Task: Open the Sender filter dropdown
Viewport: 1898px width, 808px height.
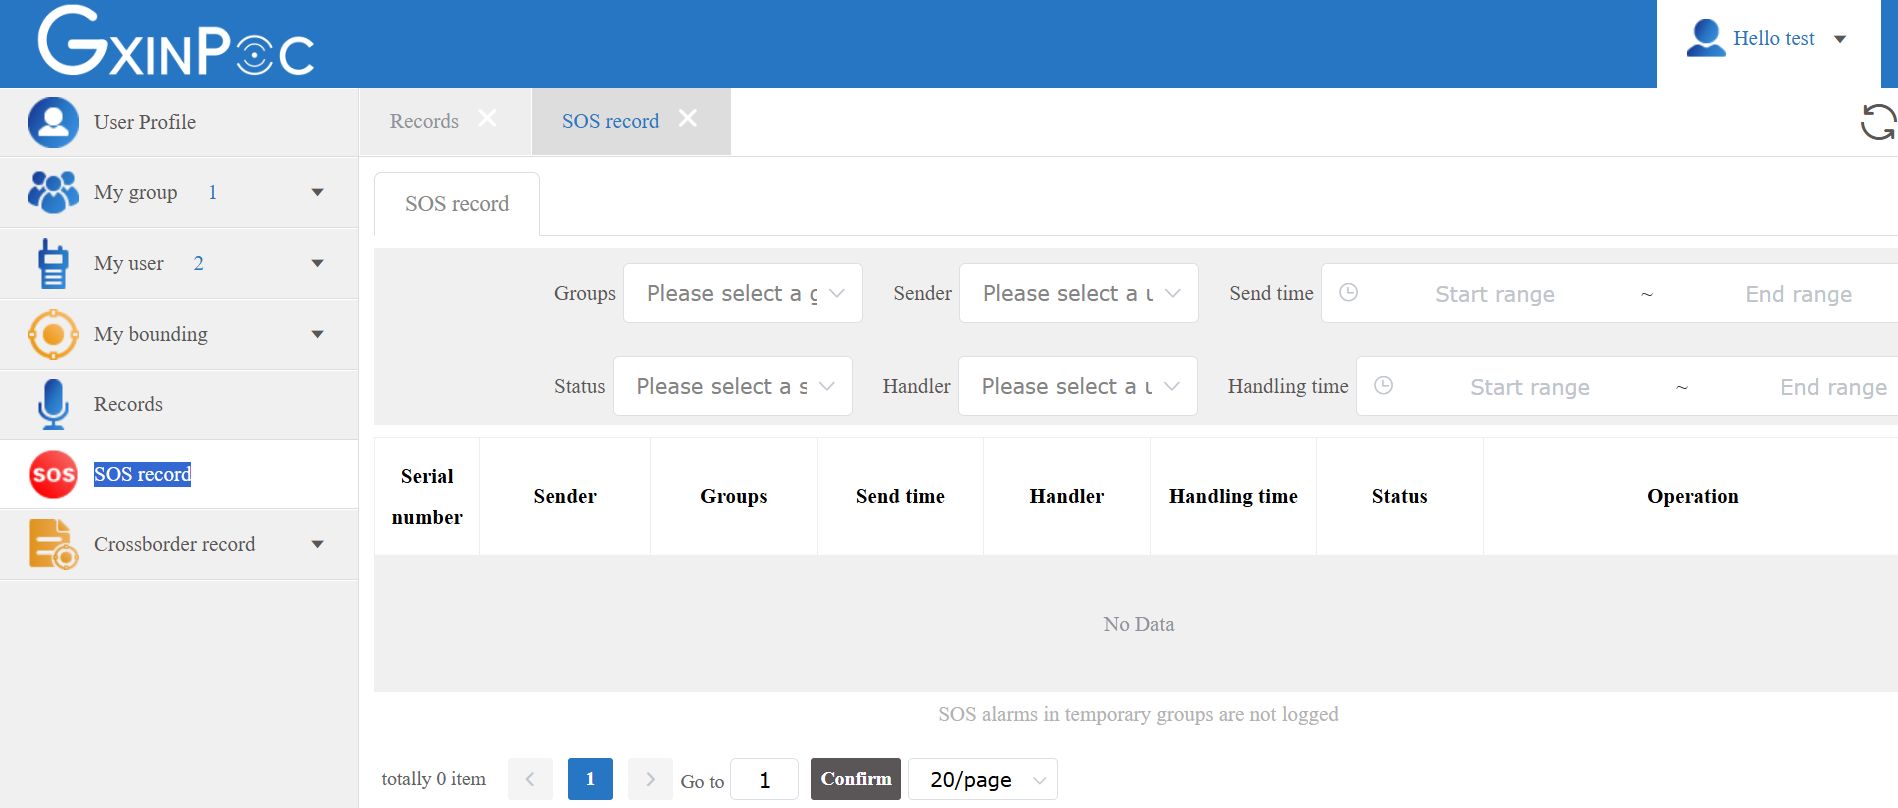Action: pos(1078,293)
